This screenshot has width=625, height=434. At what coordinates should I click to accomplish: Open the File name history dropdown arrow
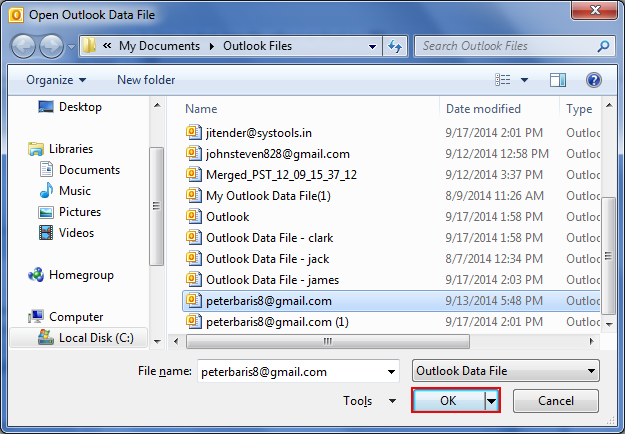[391, 372]
